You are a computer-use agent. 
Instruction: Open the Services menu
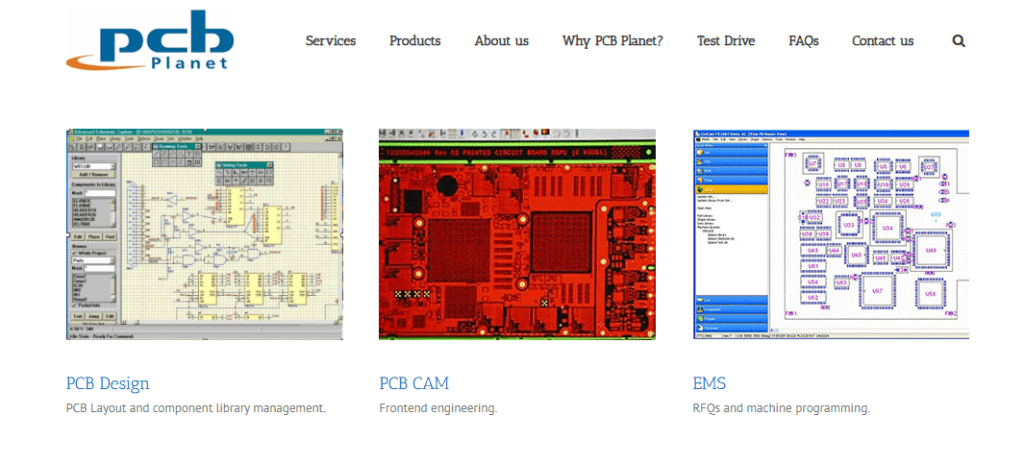(x=330, y=41)
